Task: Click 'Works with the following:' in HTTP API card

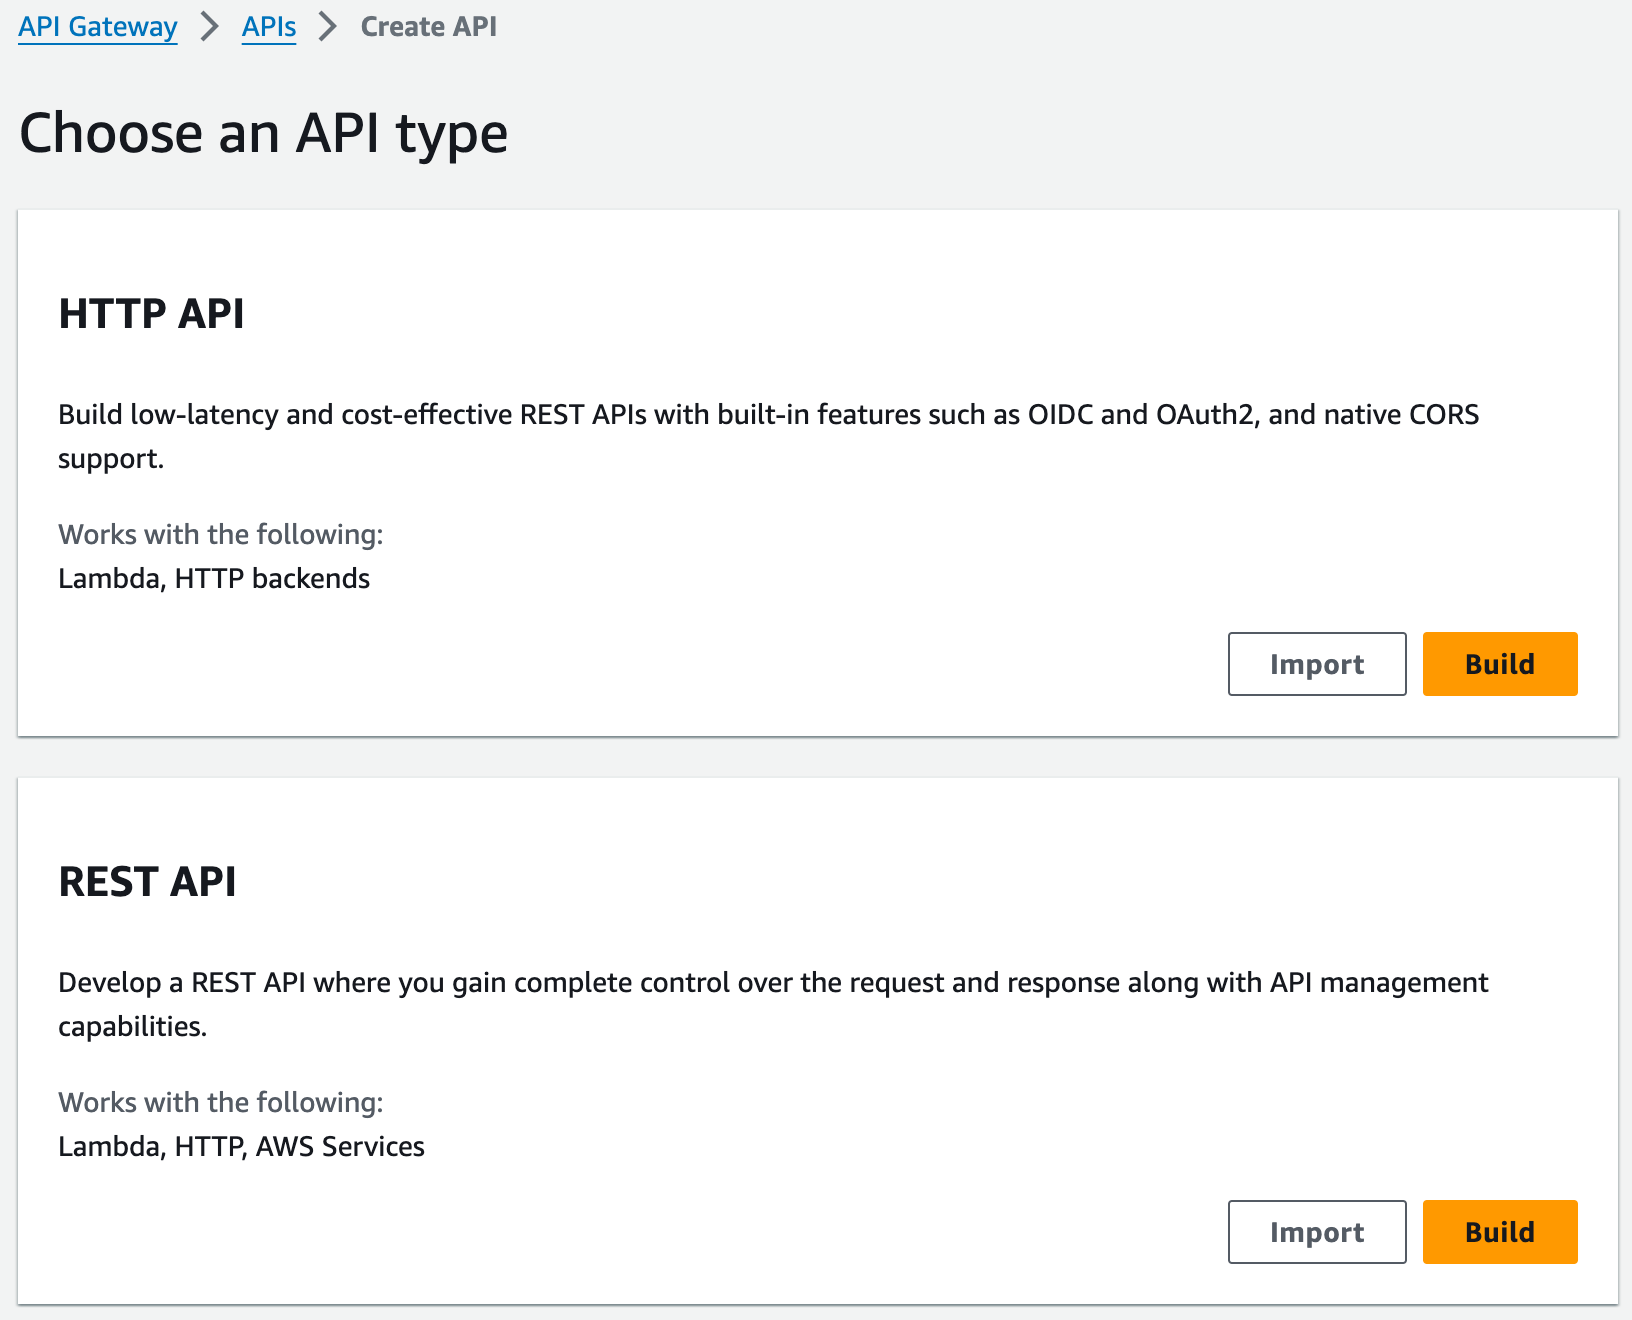Action: point(221,535)
